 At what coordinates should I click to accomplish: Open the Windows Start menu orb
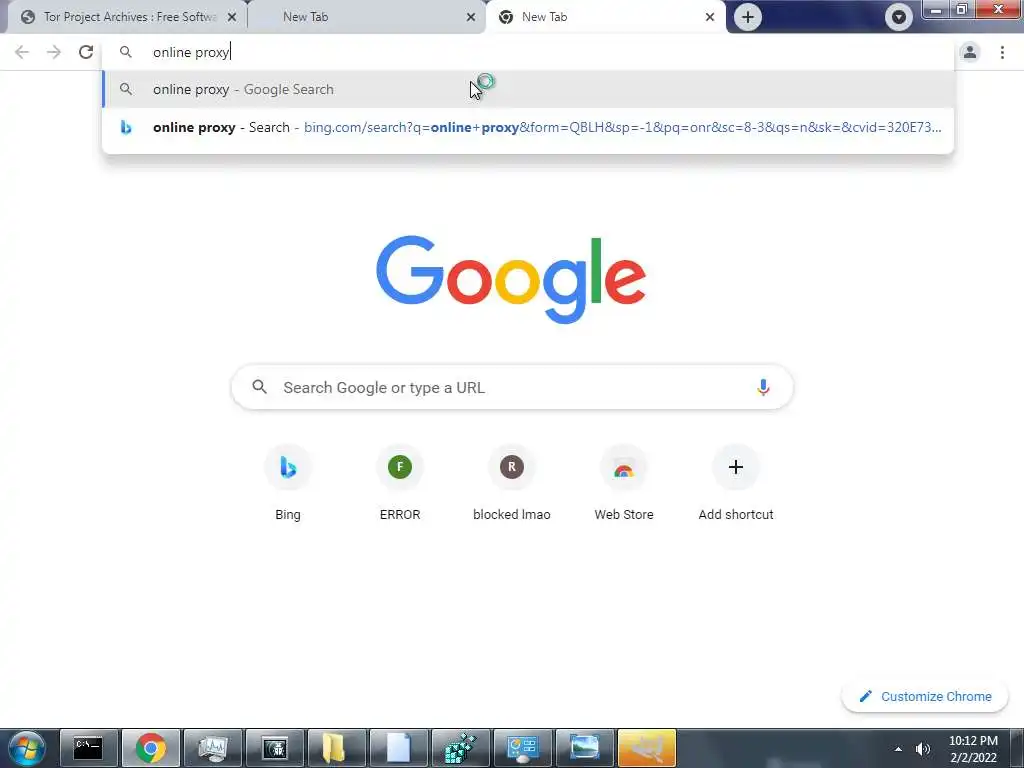pos(25,748)
